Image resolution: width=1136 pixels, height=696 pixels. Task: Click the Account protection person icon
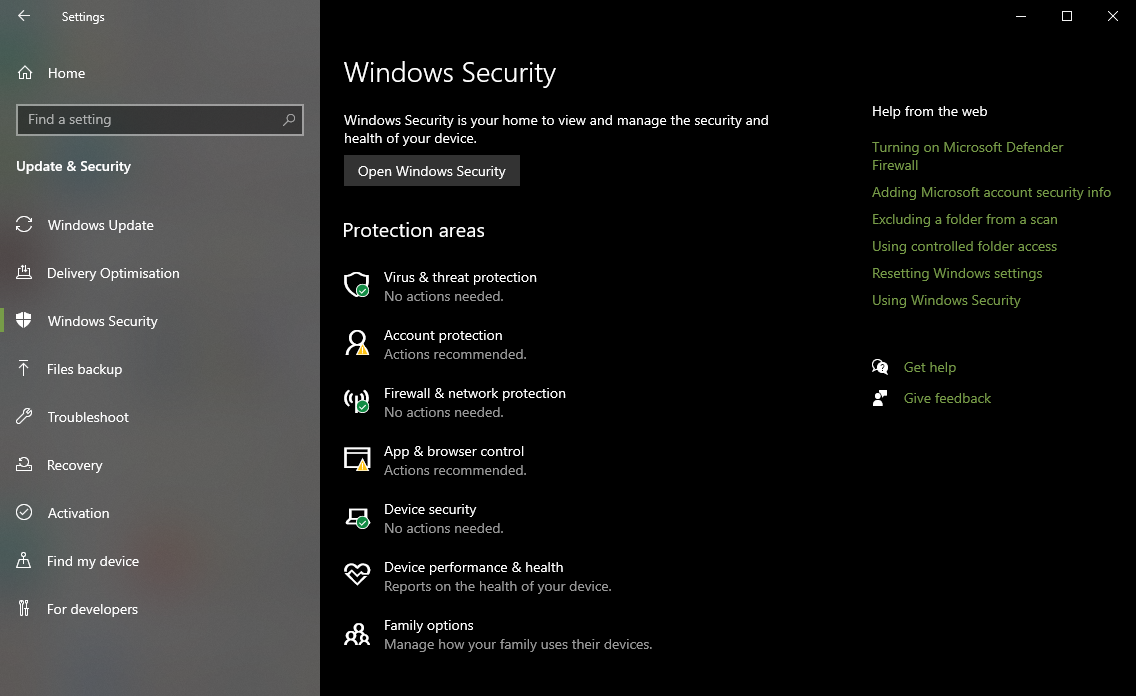click(x=356, y=343)
